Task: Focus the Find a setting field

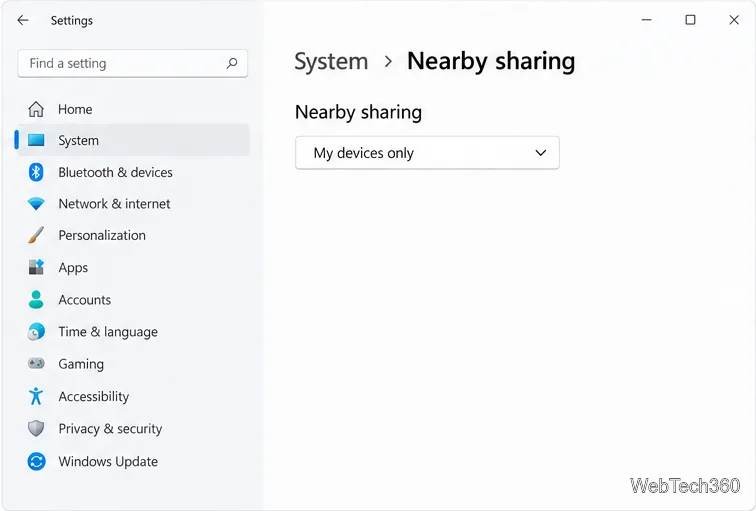Action: (x=133, y=63)
